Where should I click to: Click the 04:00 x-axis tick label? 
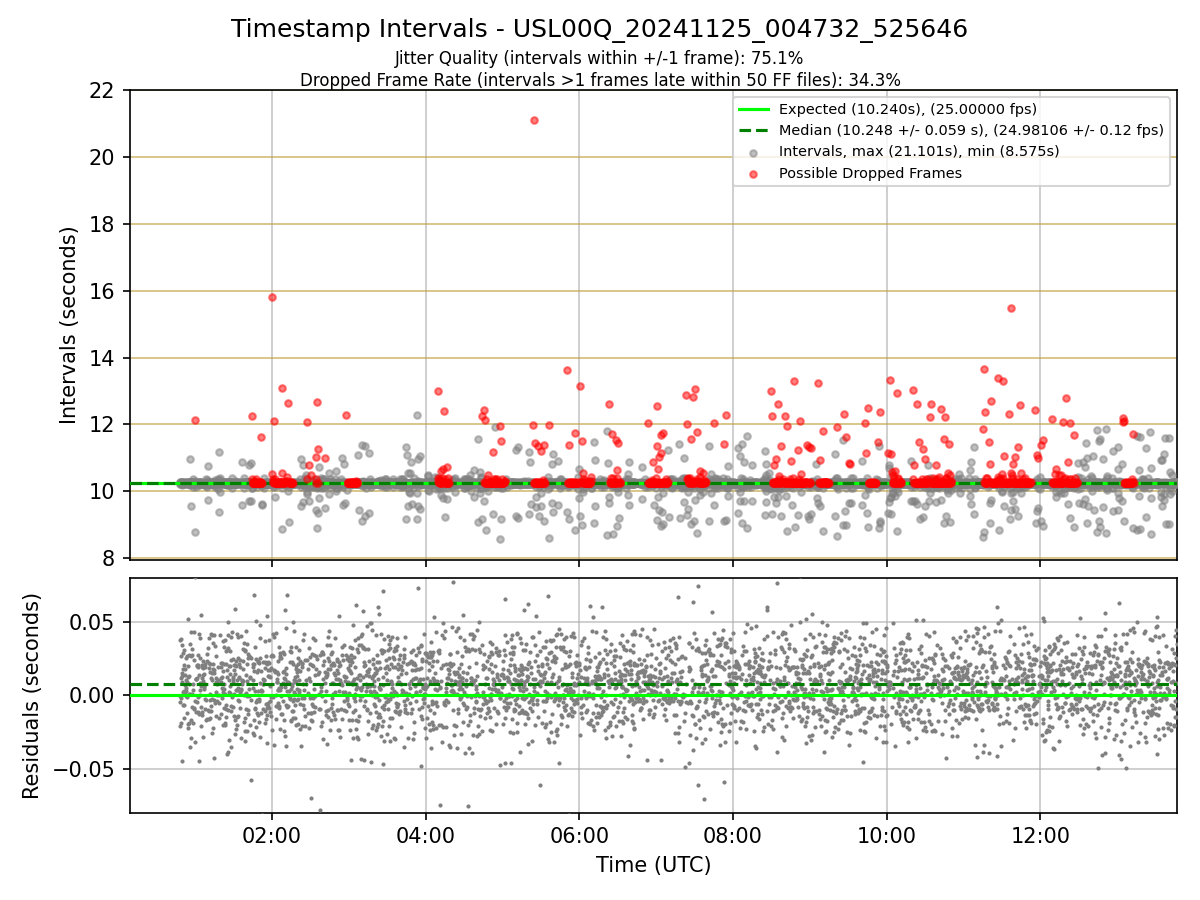426,835
